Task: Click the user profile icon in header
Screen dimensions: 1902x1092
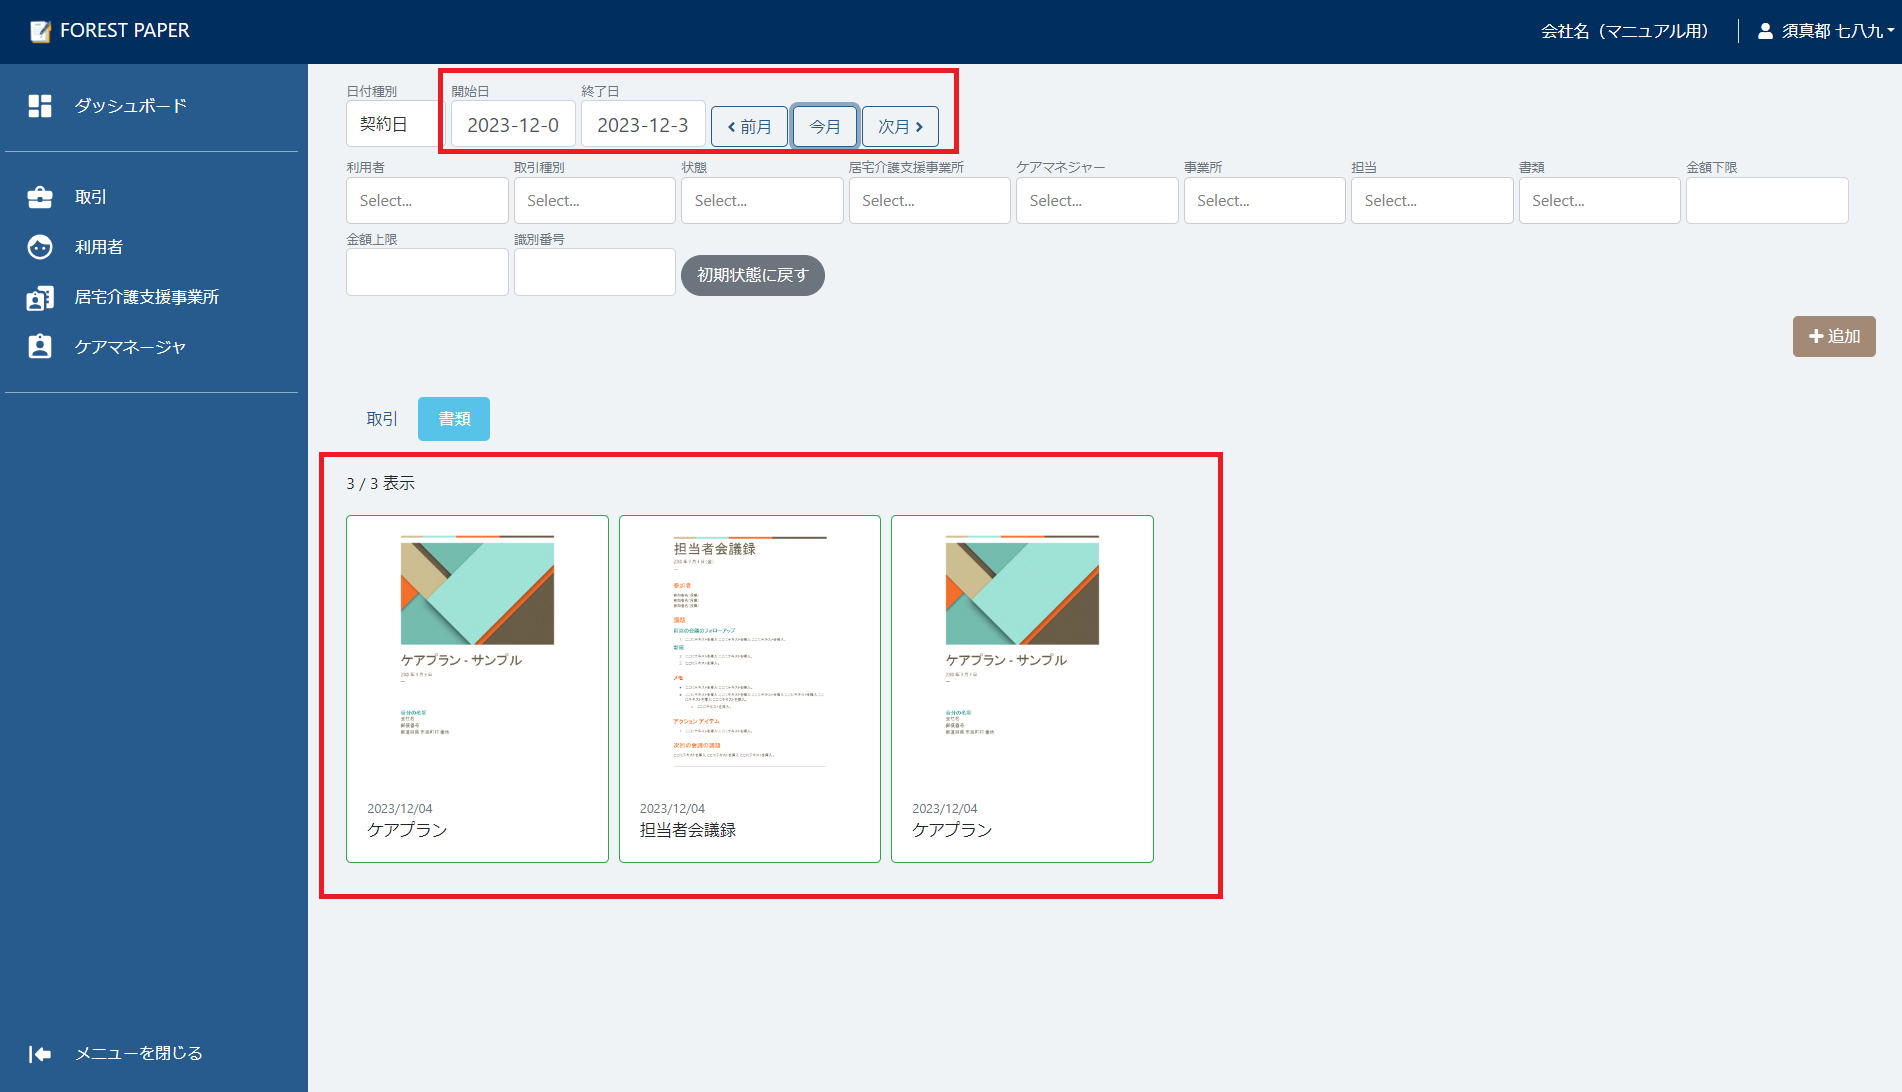Action: pos(1765,31)
